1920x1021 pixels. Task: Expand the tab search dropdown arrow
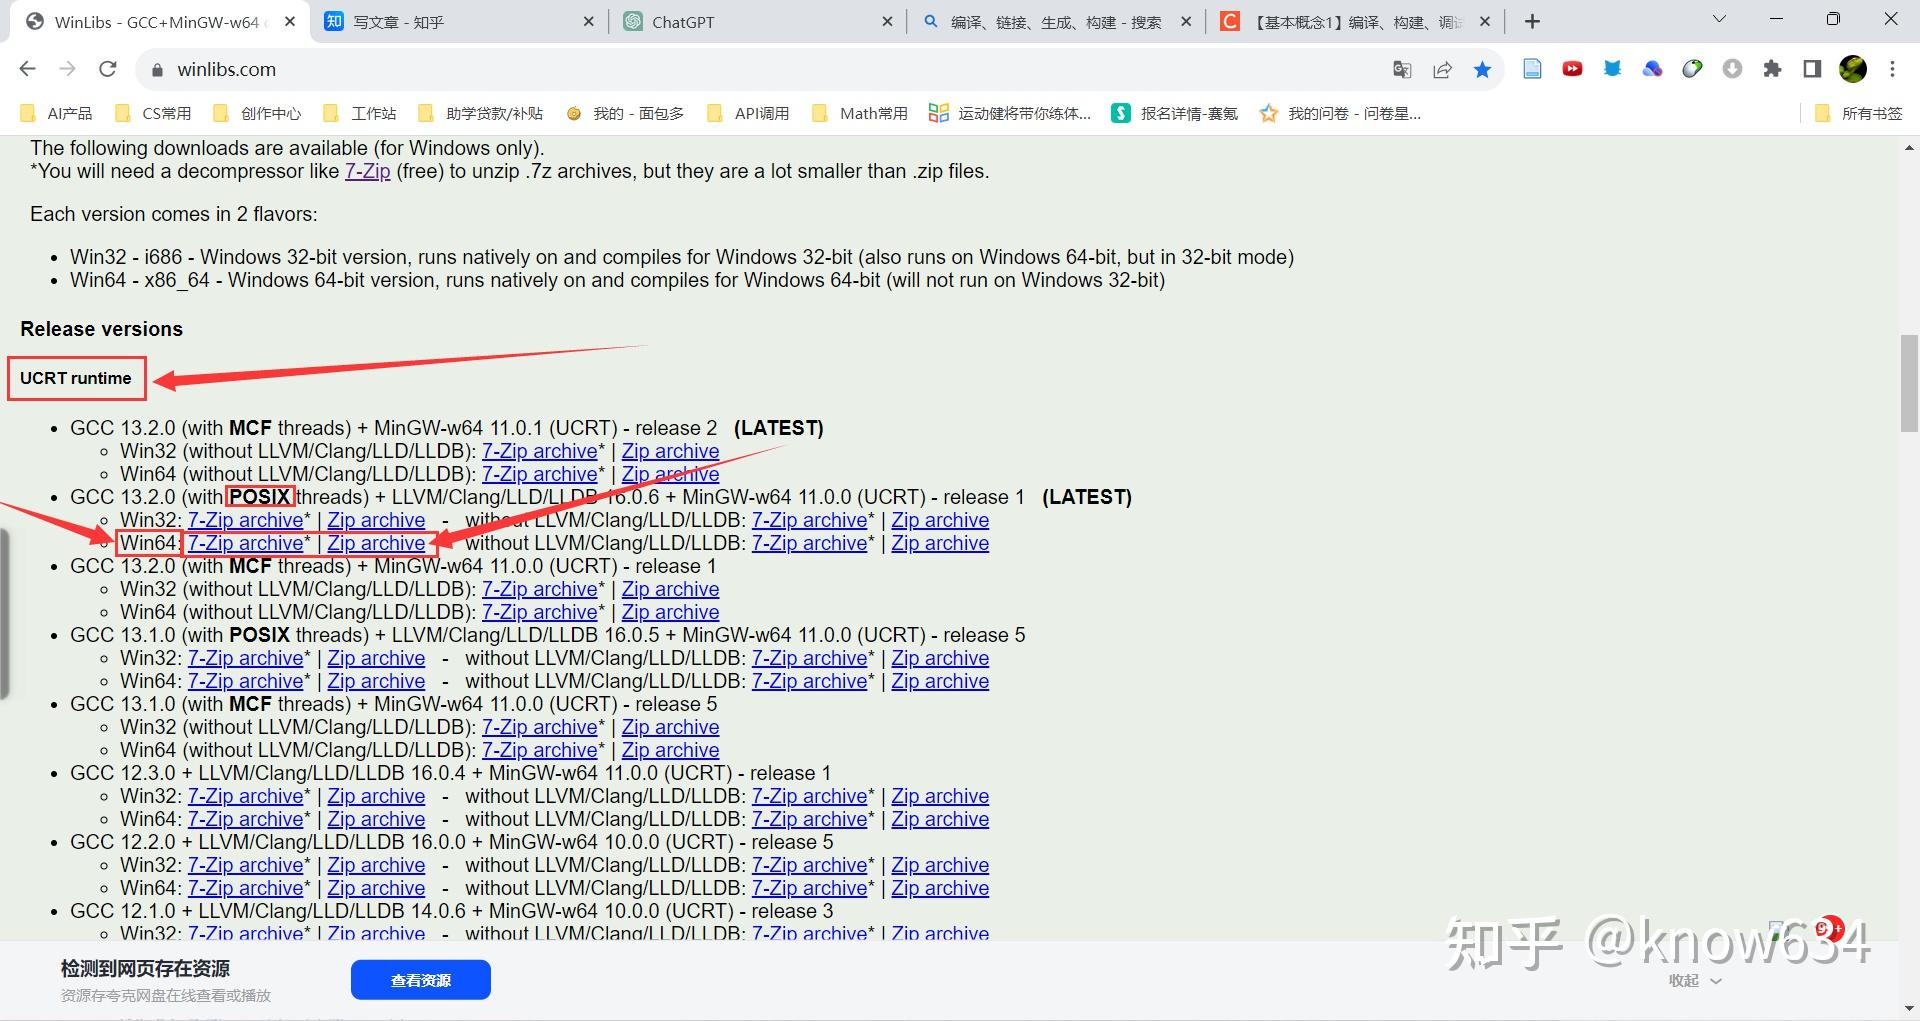(x=1719, y=19)
